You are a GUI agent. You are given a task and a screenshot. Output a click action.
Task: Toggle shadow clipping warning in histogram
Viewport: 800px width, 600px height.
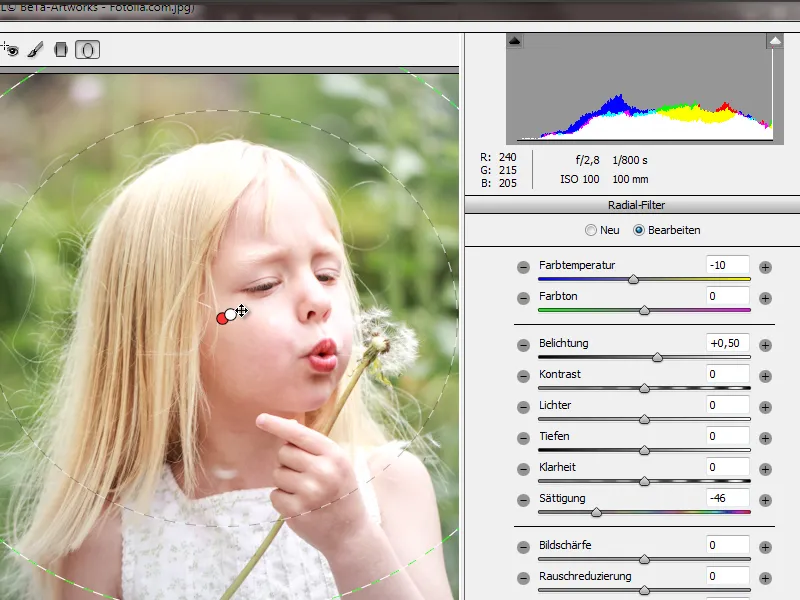click(x=514, y=41)
